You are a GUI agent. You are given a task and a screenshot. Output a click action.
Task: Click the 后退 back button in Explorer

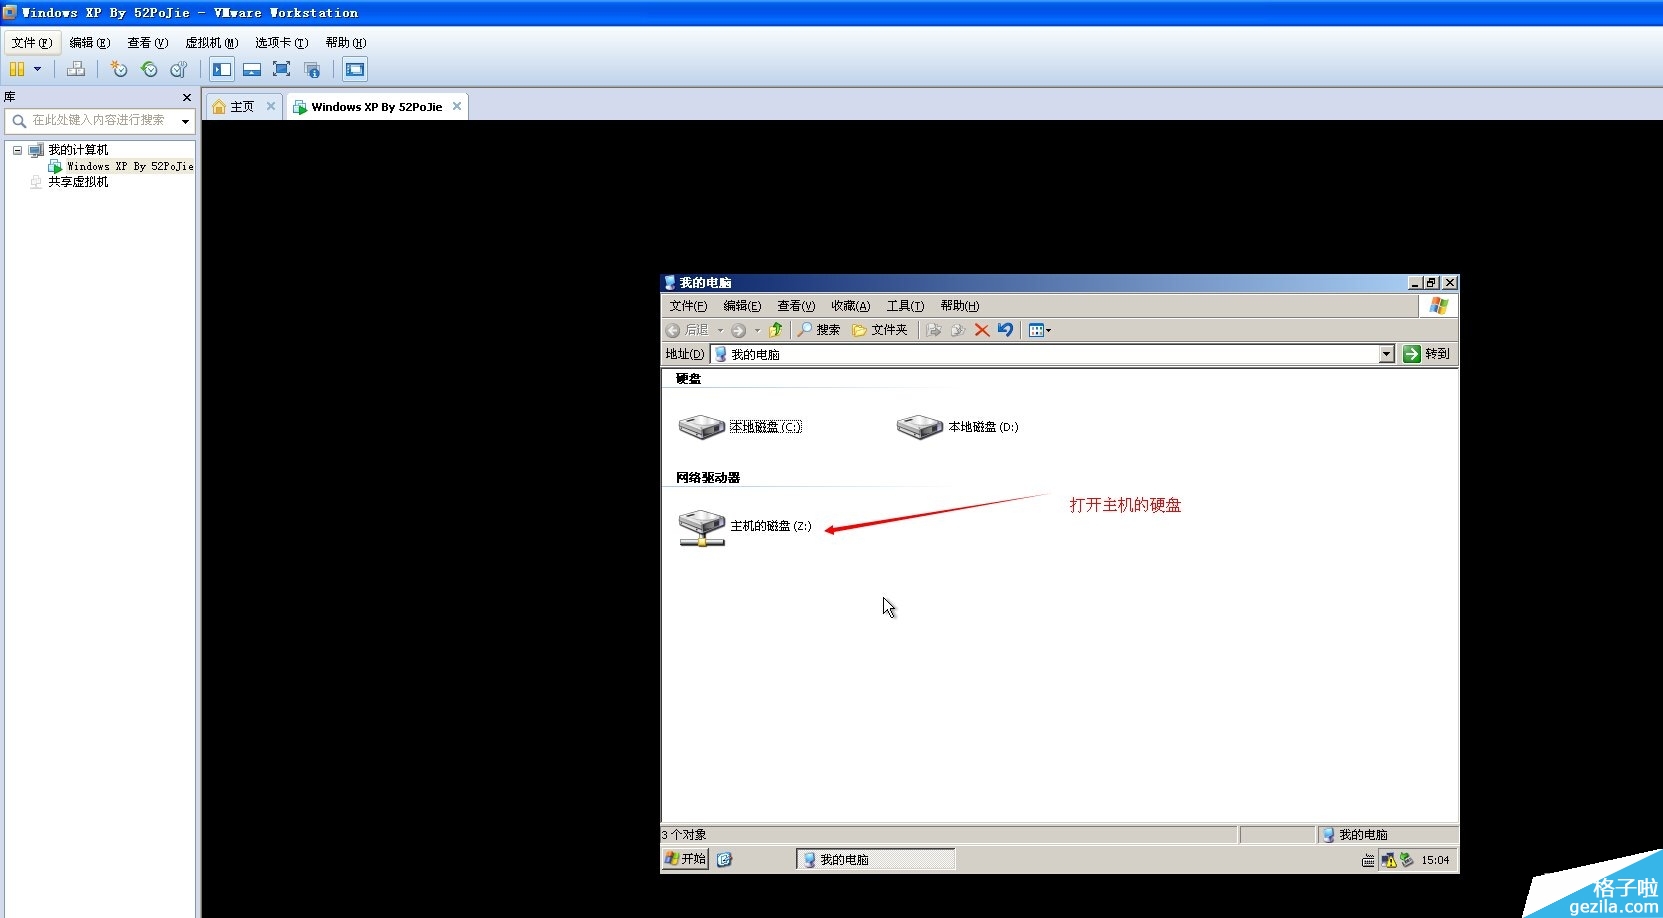tap(687, 330)
